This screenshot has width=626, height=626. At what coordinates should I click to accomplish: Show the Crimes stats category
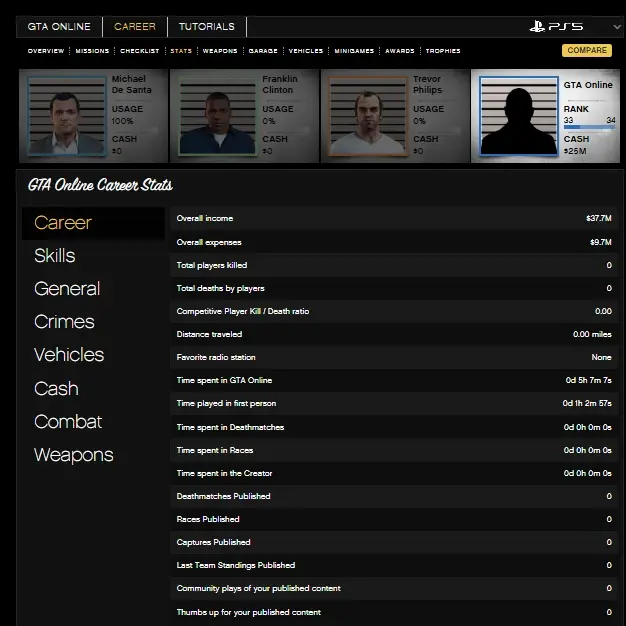tap(64, 322)
